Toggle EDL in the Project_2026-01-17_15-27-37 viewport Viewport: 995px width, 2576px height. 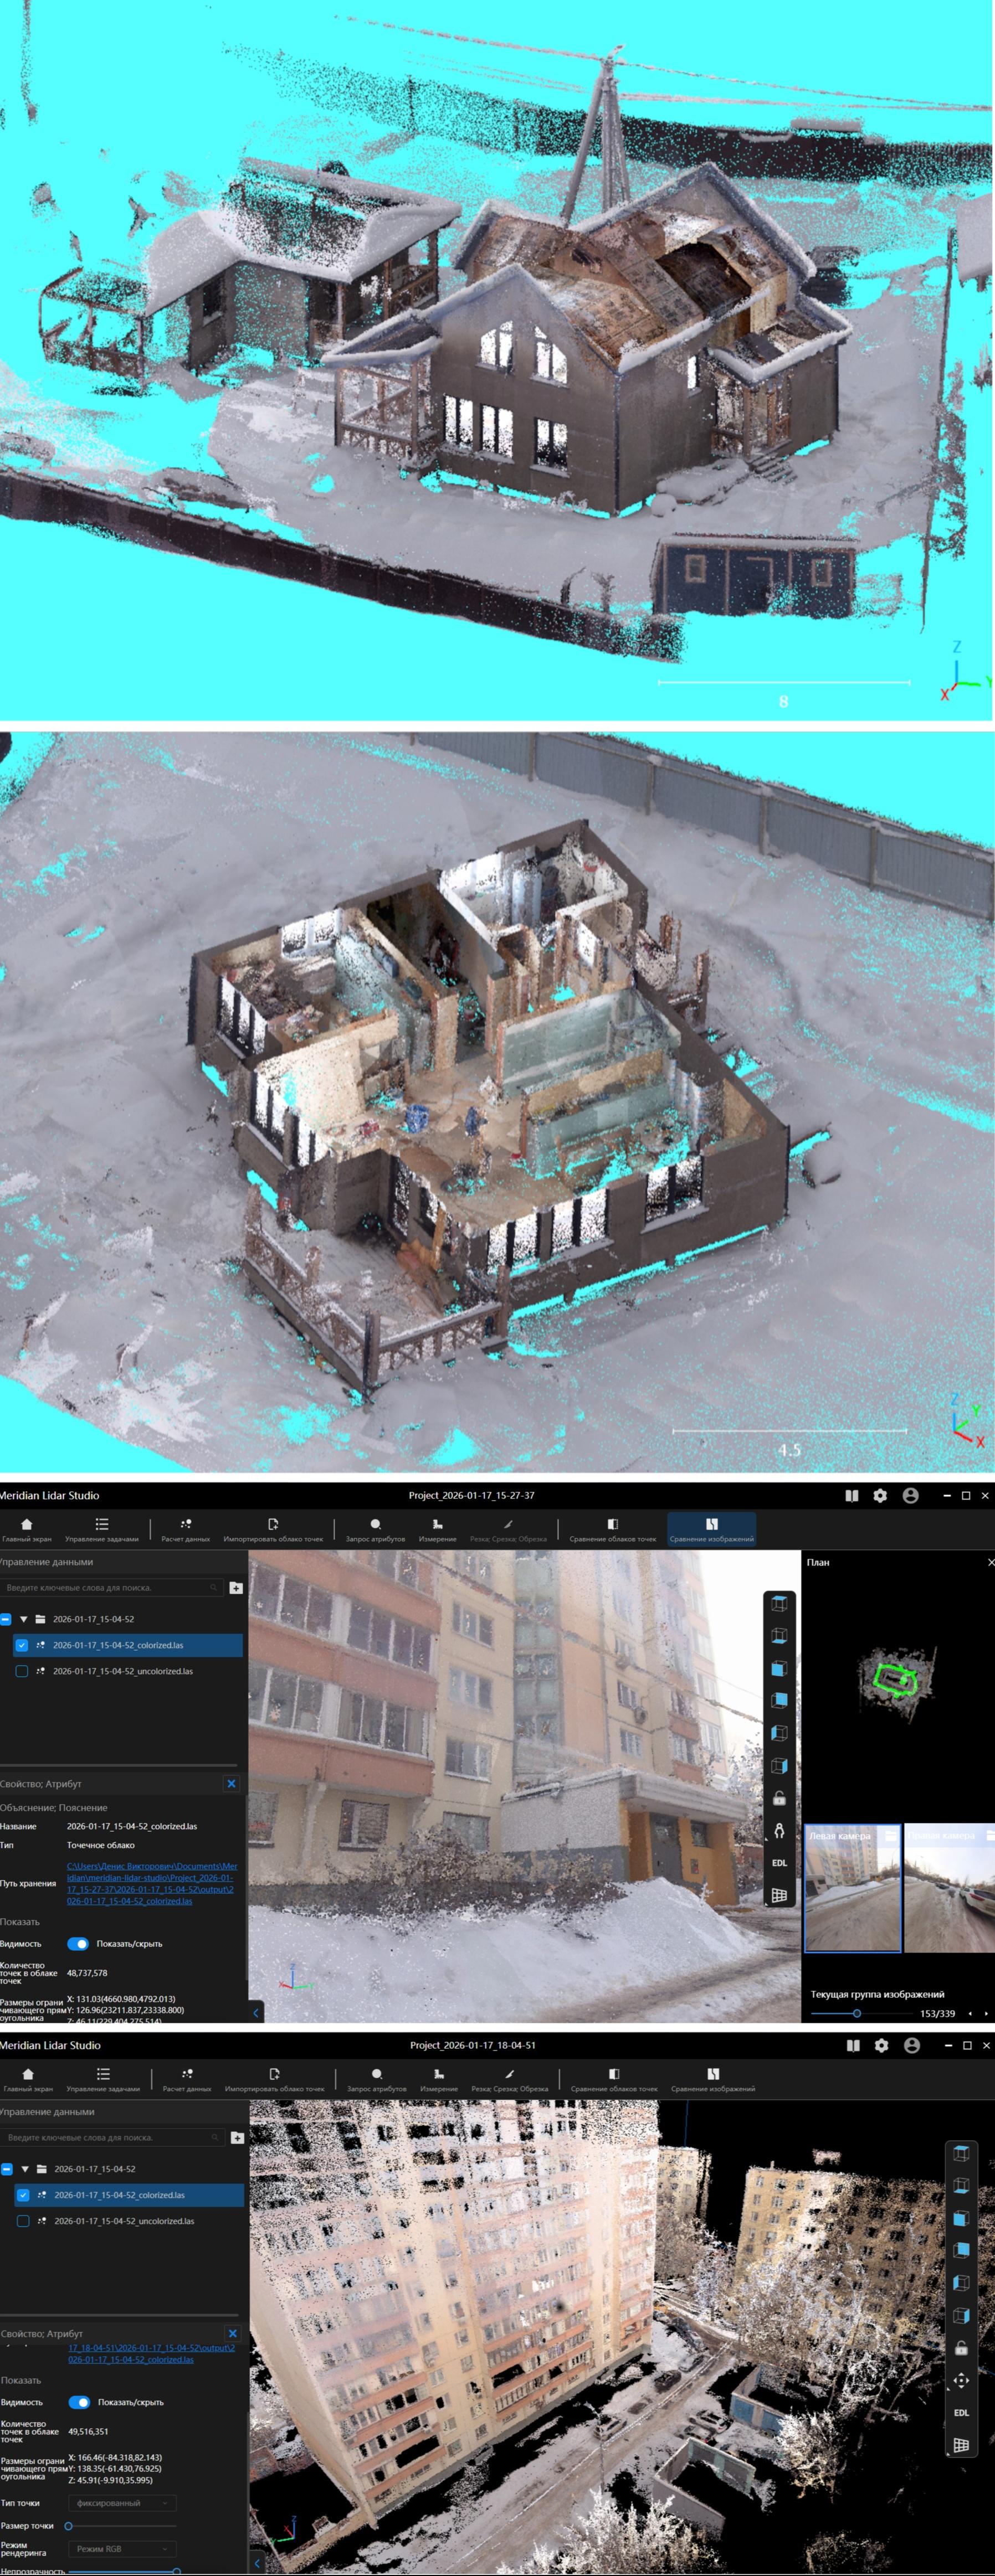(779, 1863)
